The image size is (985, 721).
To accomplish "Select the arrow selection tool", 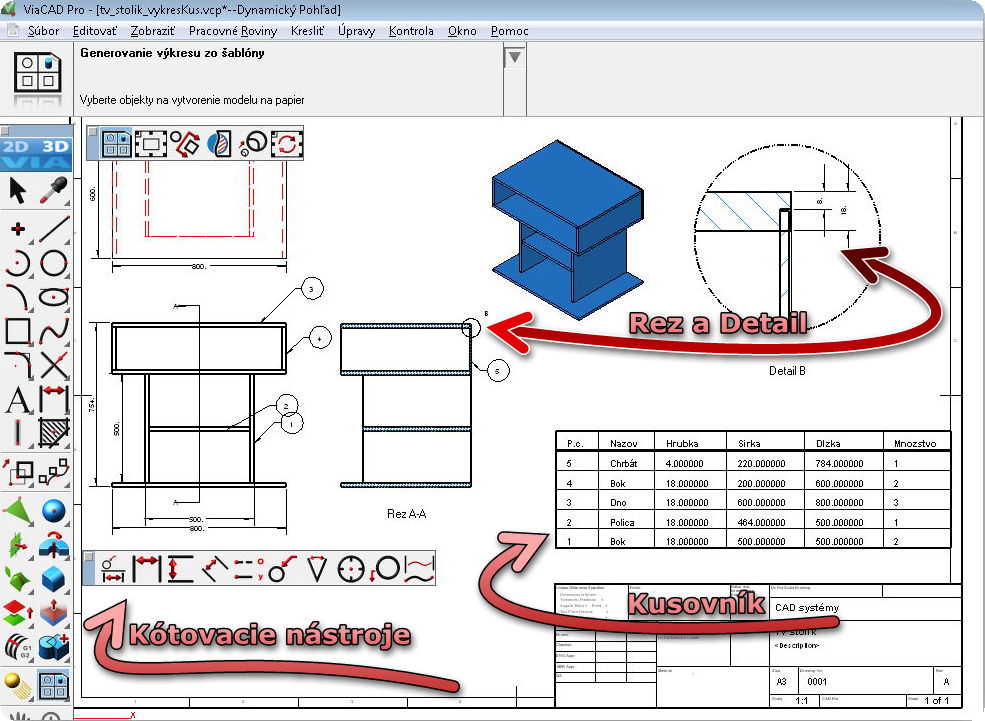I will coord(18,190).
